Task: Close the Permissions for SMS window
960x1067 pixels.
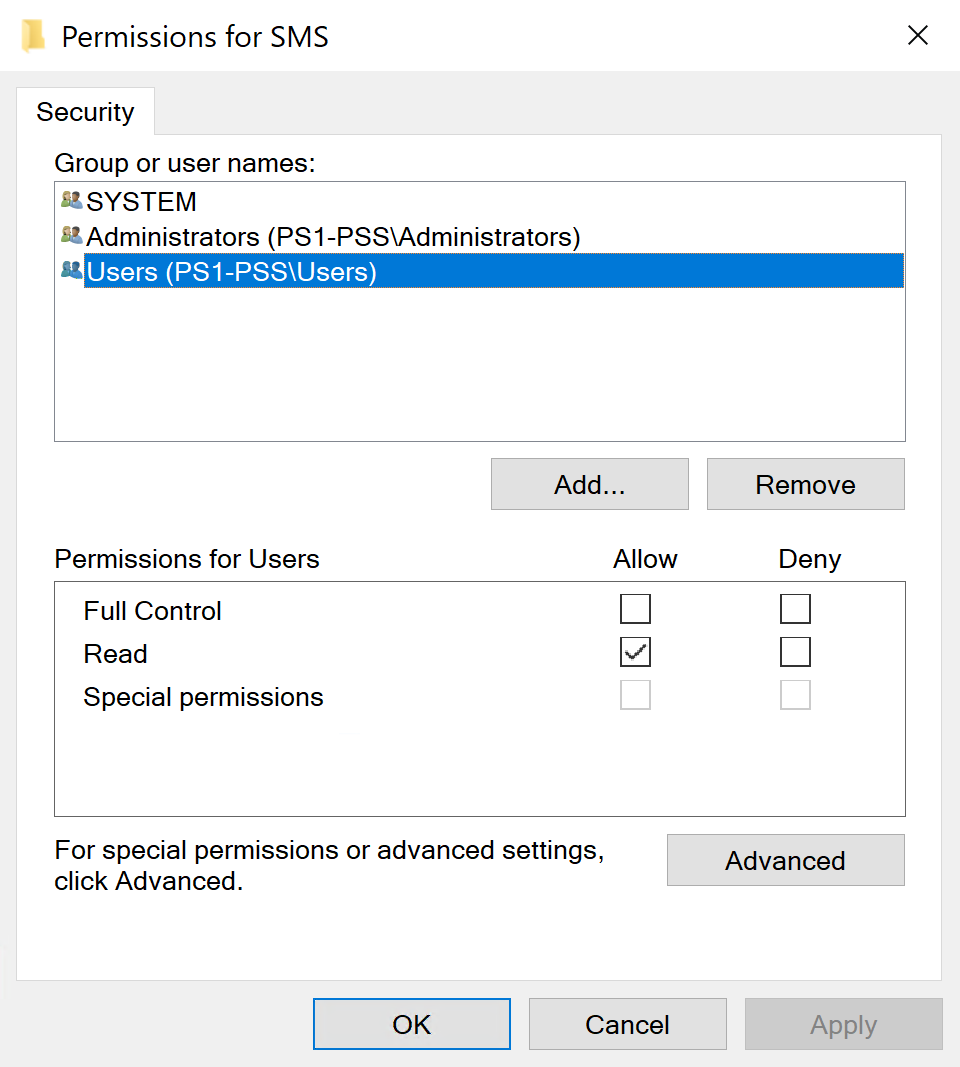Action: (918, 35)
